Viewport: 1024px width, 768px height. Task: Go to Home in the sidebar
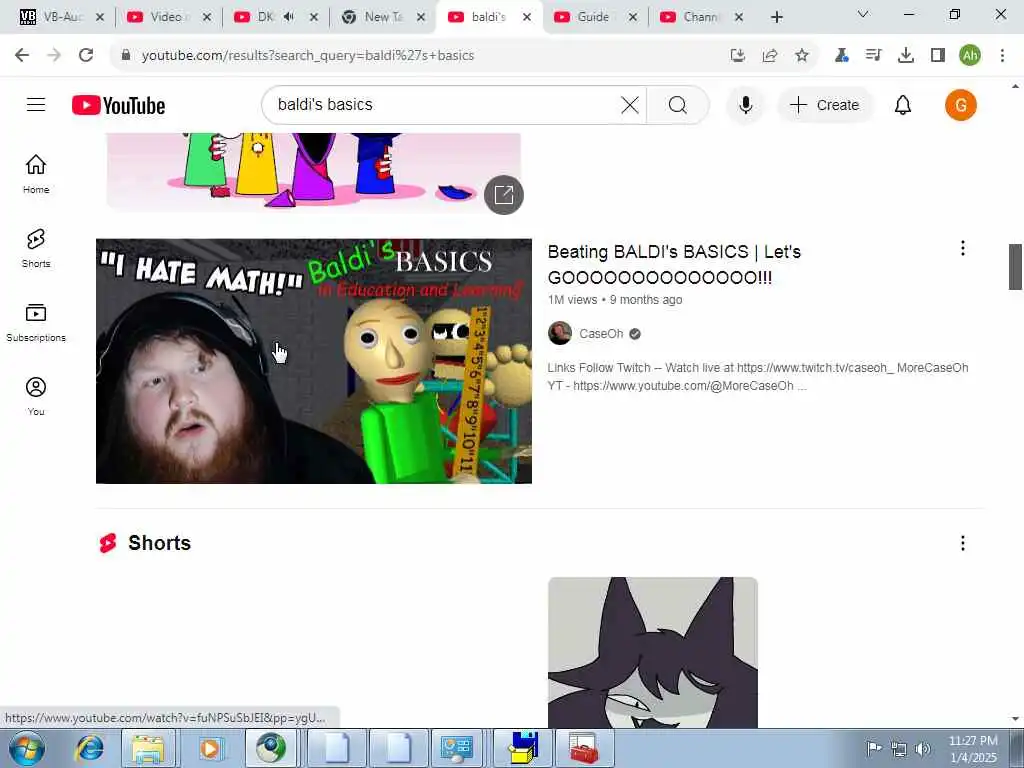[x=36, y=174]
